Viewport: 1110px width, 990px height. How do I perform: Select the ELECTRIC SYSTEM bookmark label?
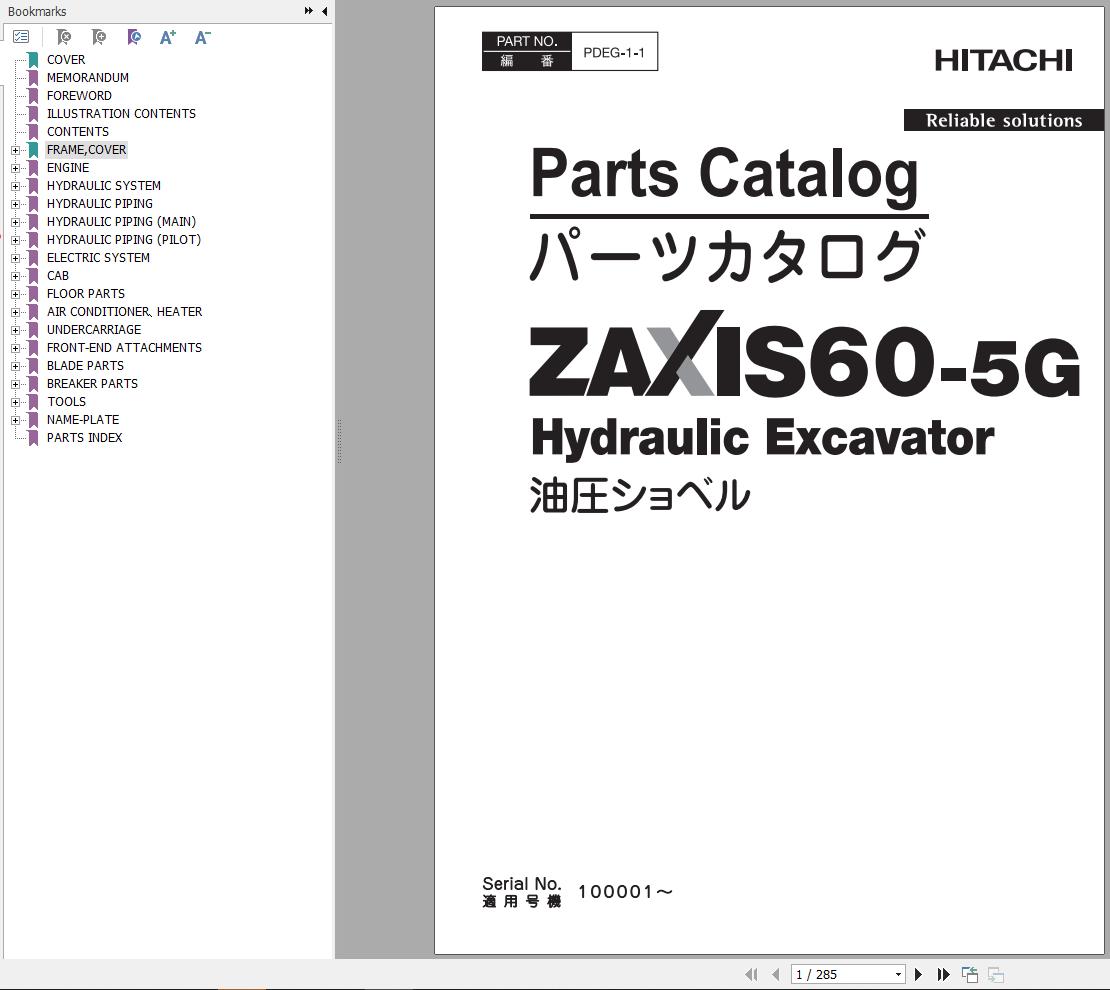(98, 258)
